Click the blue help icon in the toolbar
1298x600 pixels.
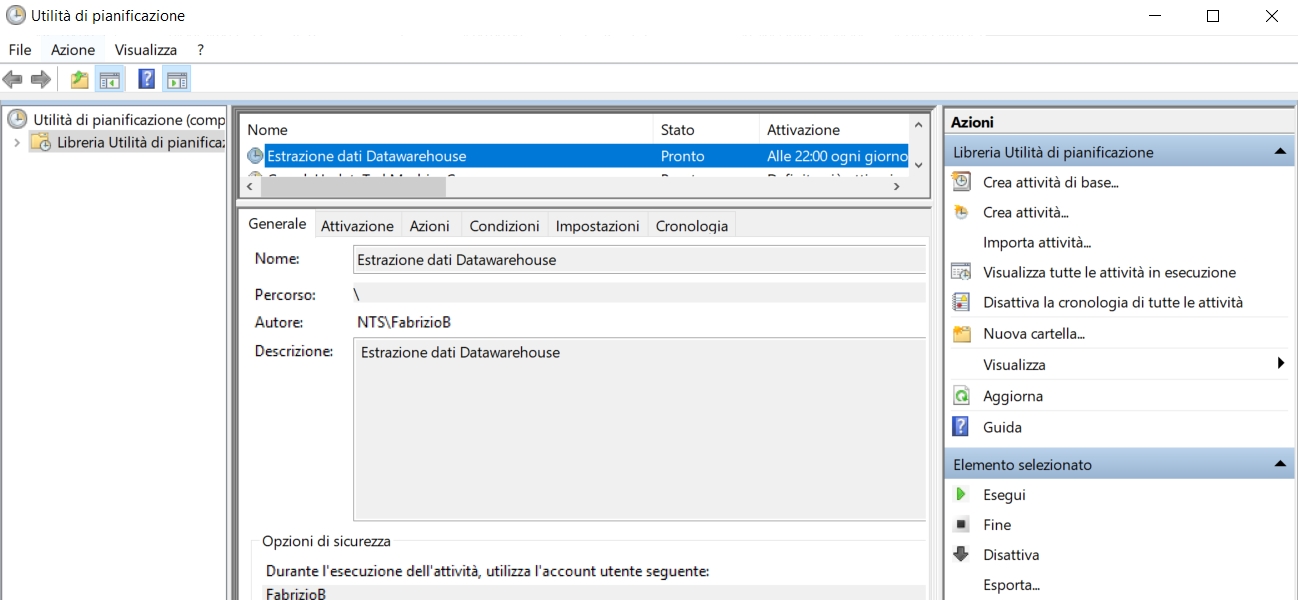(x=146, y=80)
